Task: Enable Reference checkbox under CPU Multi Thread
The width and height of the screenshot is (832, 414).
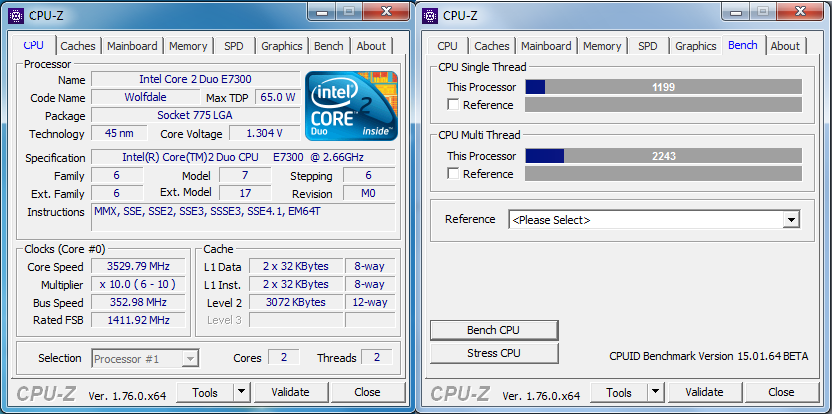Action: 453,174
